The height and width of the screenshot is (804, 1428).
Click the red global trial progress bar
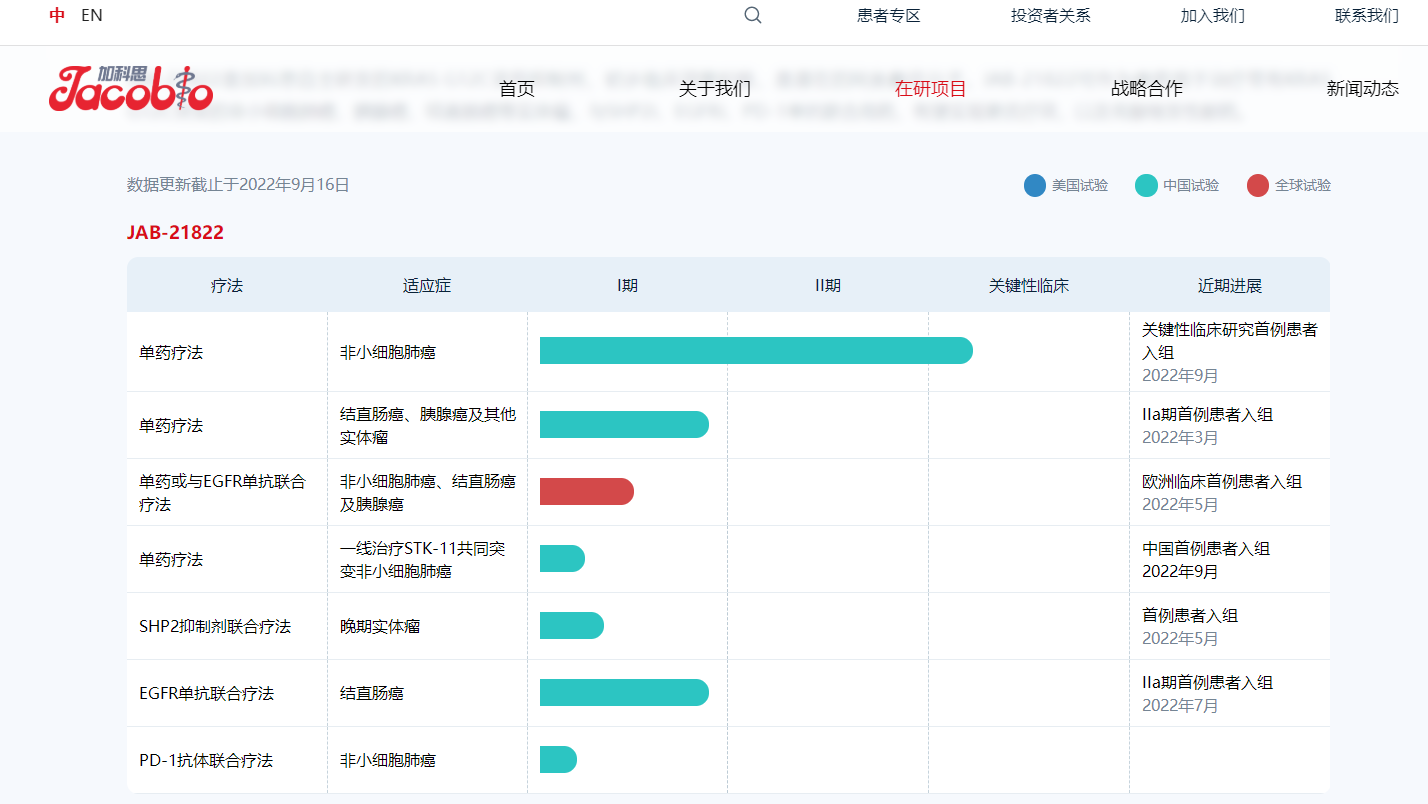(x=587, y=491)
